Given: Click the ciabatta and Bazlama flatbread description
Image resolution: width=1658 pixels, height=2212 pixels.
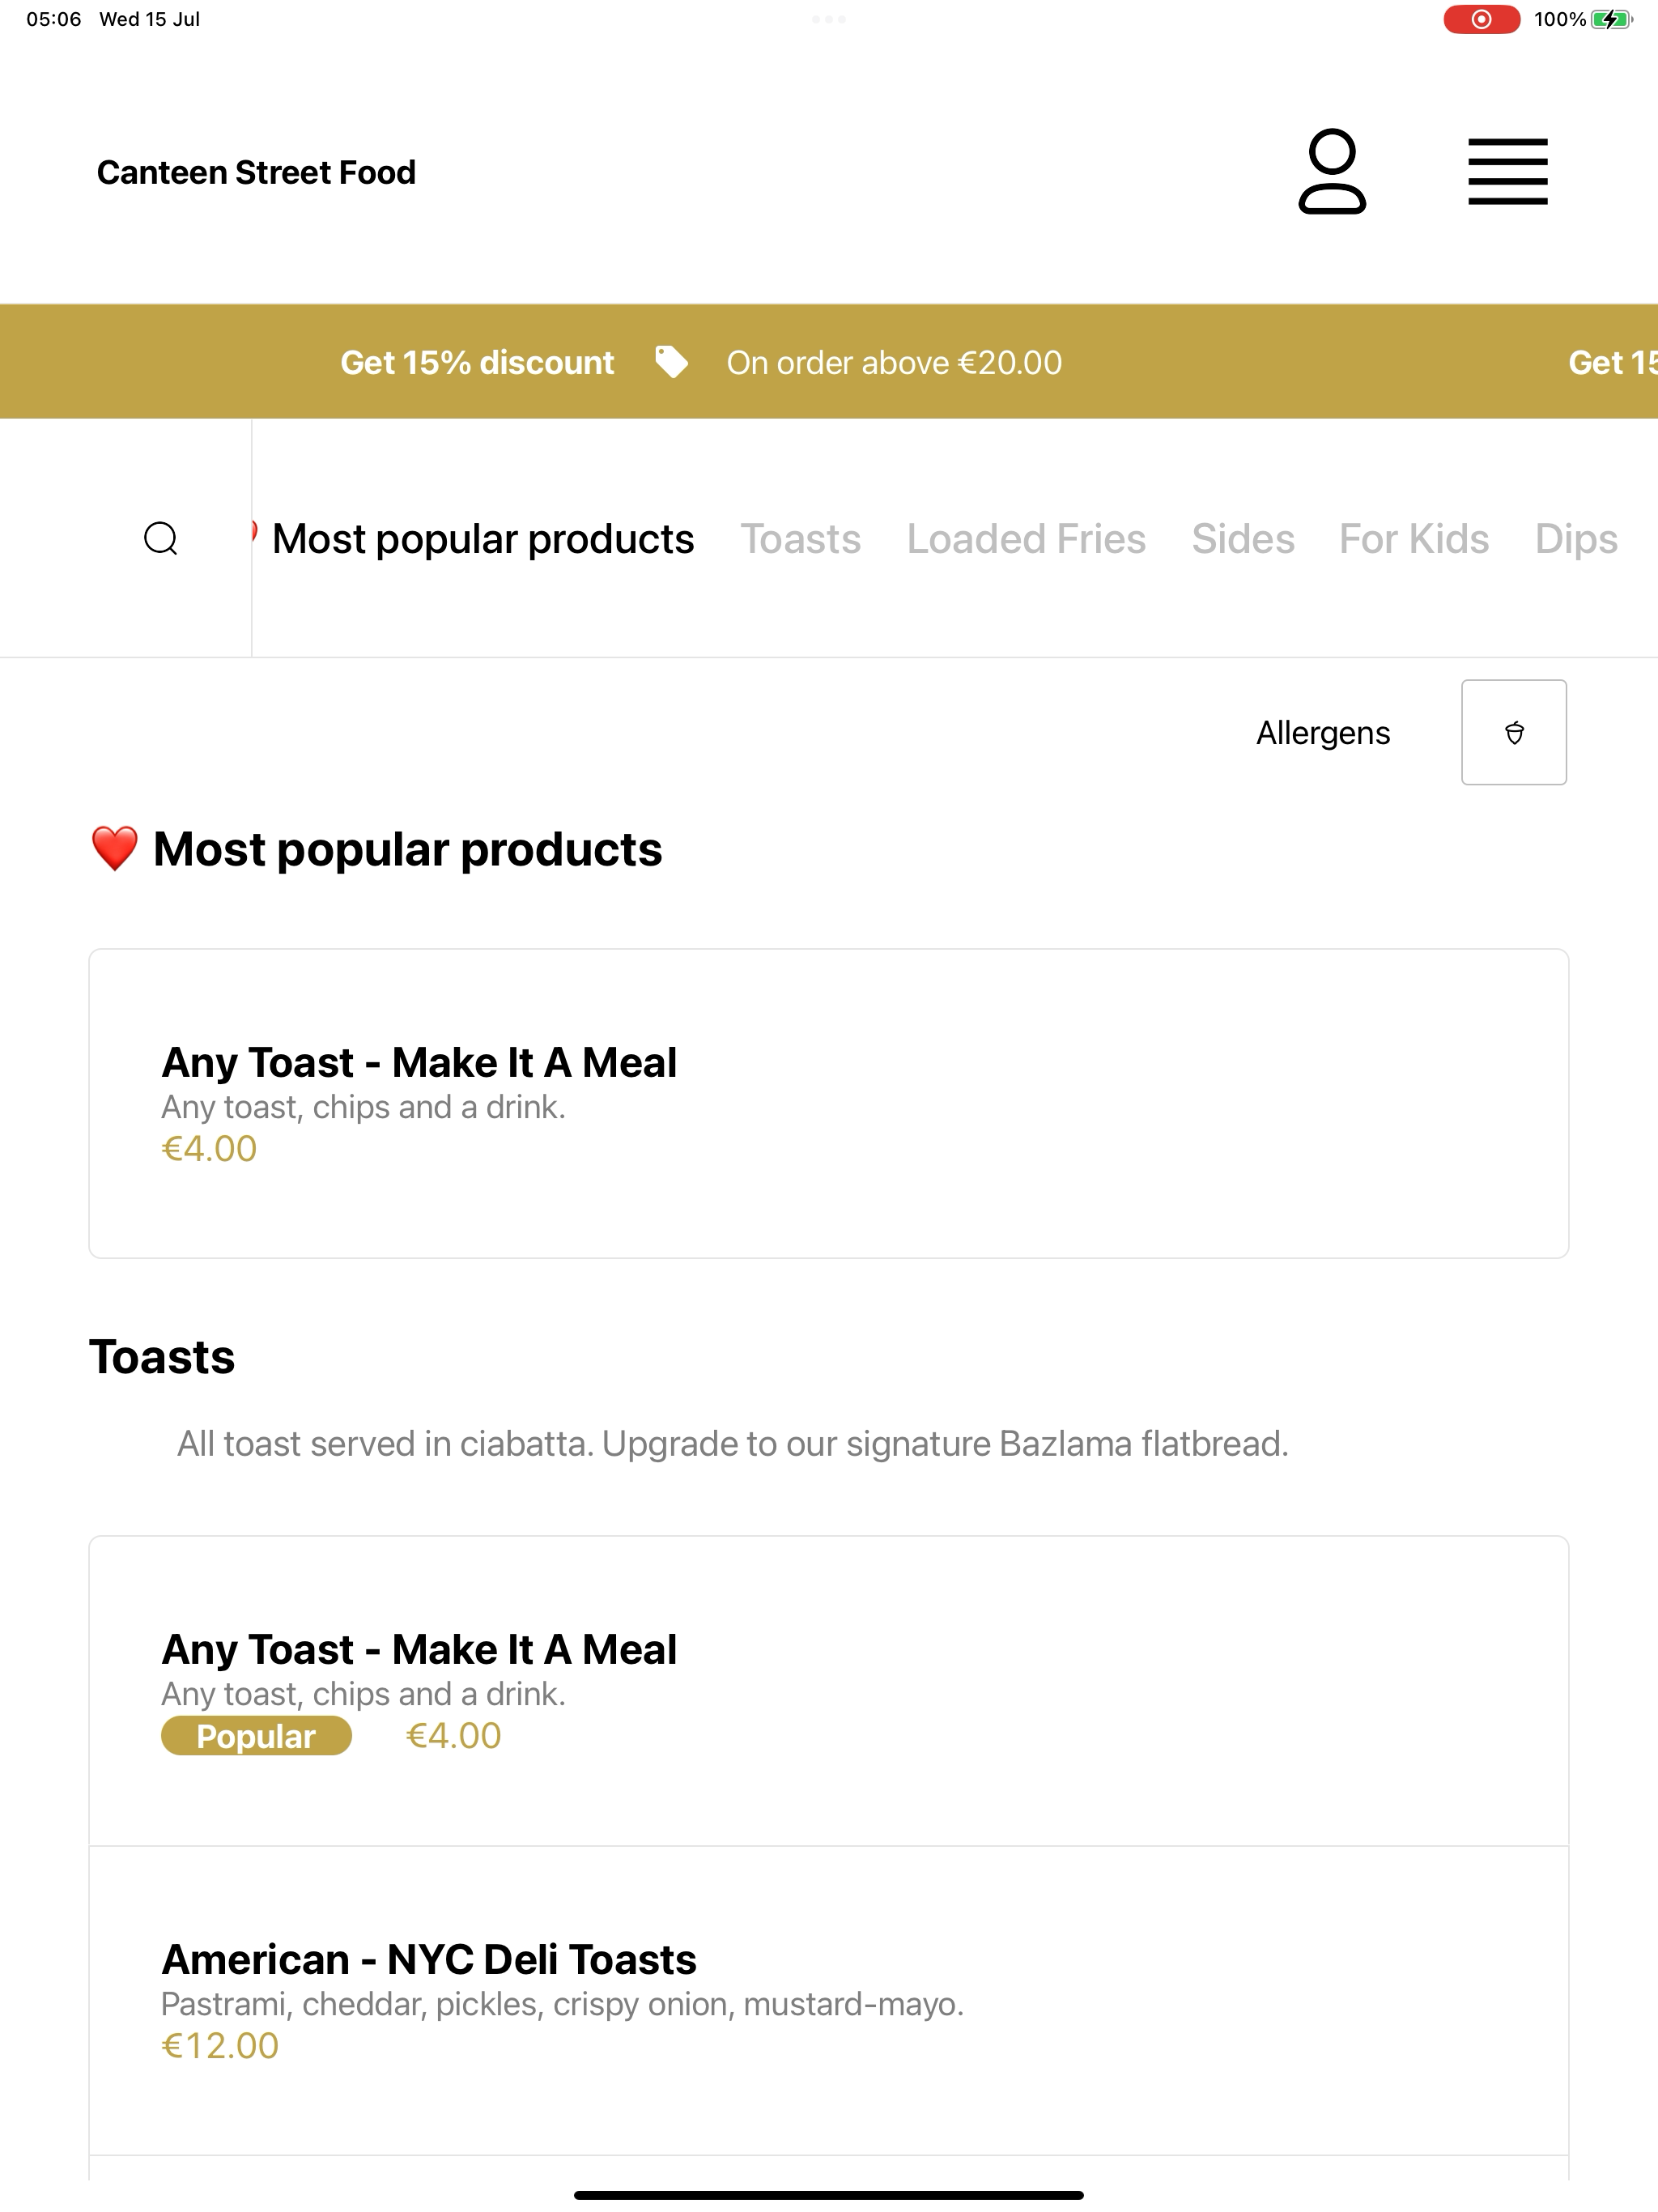Looking at the screenshot, I should [x=732, y=1443].
